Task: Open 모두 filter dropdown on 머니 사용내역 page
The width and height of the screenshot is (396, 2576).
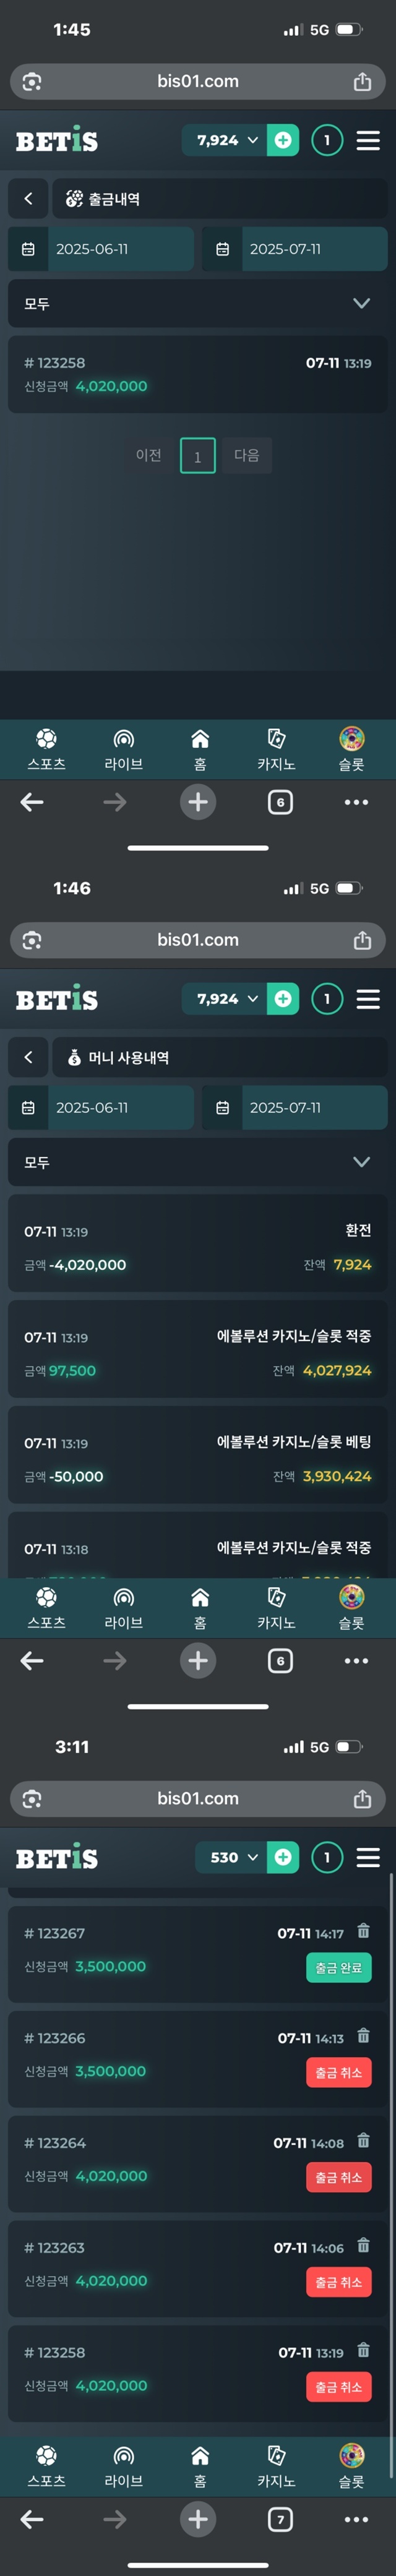Action: [x=197, y=1162]
